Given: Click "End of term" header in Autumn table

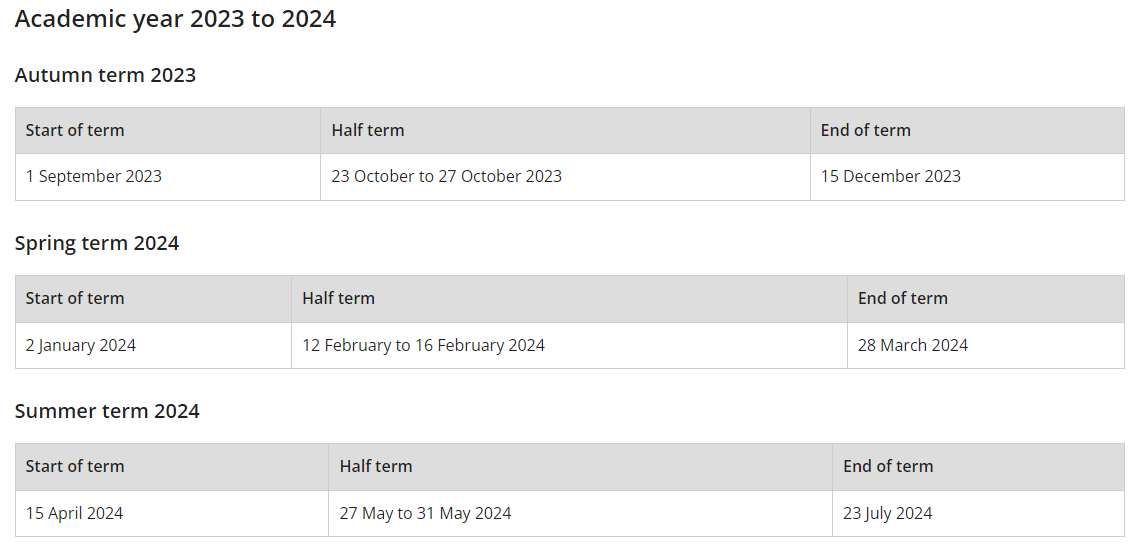Looking at the screenshot, I should click(866, 131).
